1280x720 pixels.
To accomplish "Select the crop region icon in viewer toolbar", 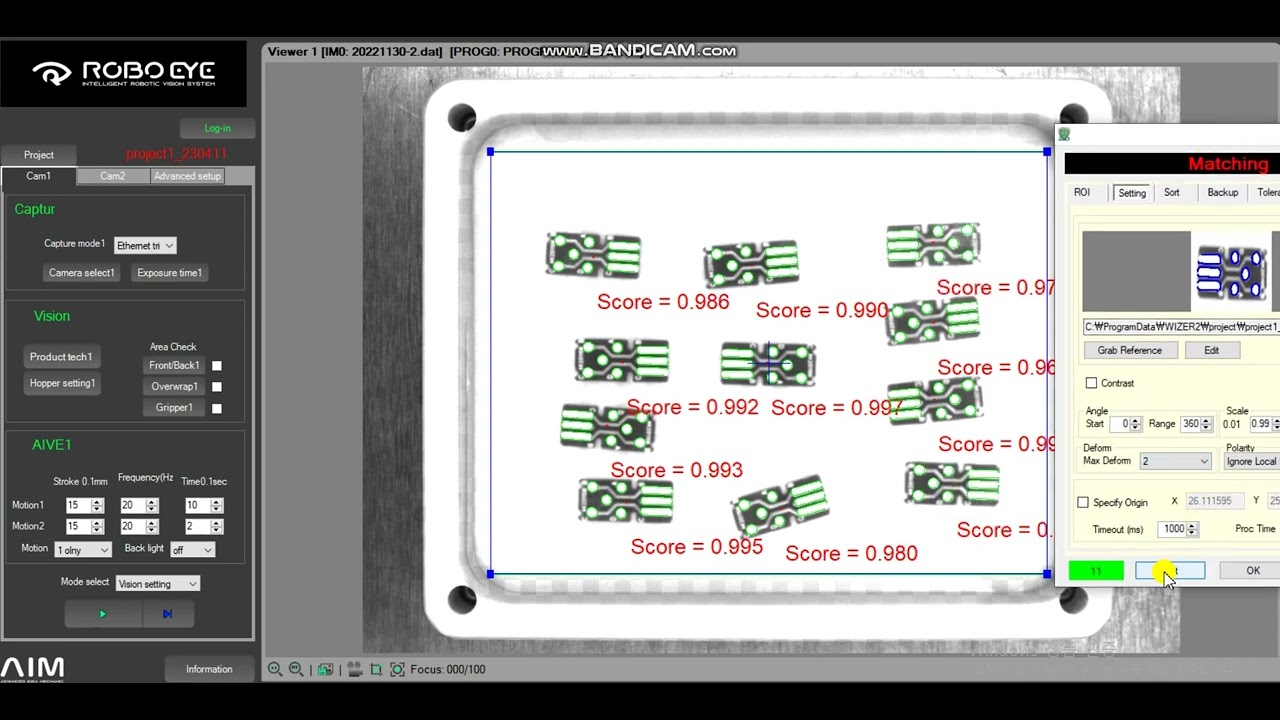I will [376, 669].
